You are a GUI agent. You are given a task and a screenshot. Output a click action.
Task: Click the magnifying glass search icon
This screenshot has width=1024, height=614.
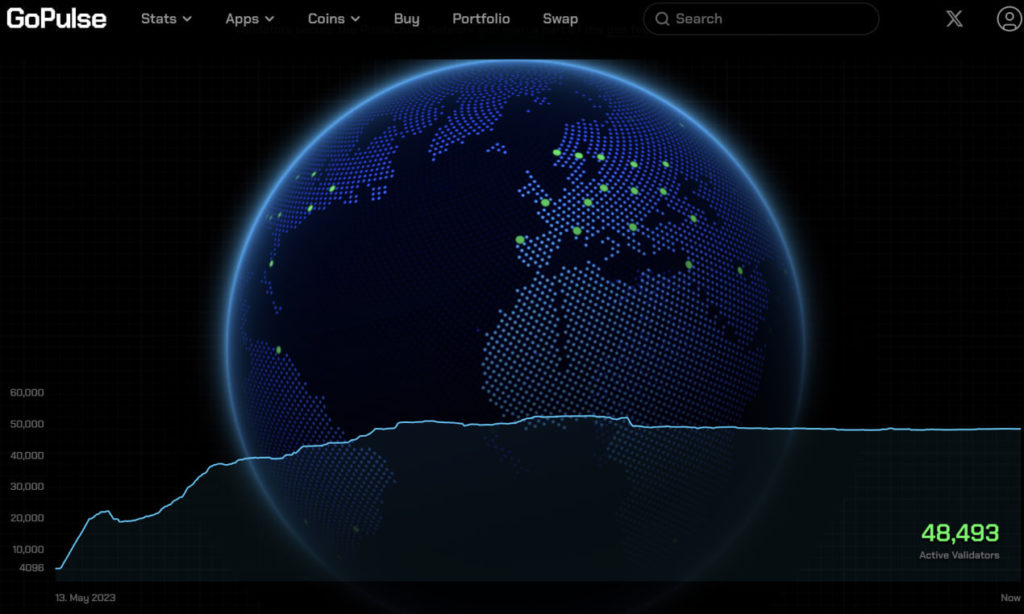coord(662,19)
